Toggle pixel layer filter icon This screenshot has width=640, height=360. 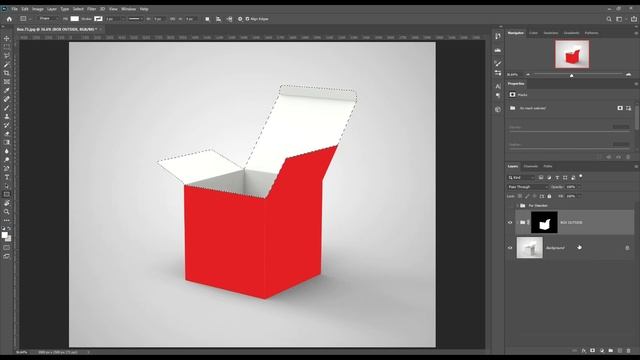pyautogui.click(x=541, y=178)
